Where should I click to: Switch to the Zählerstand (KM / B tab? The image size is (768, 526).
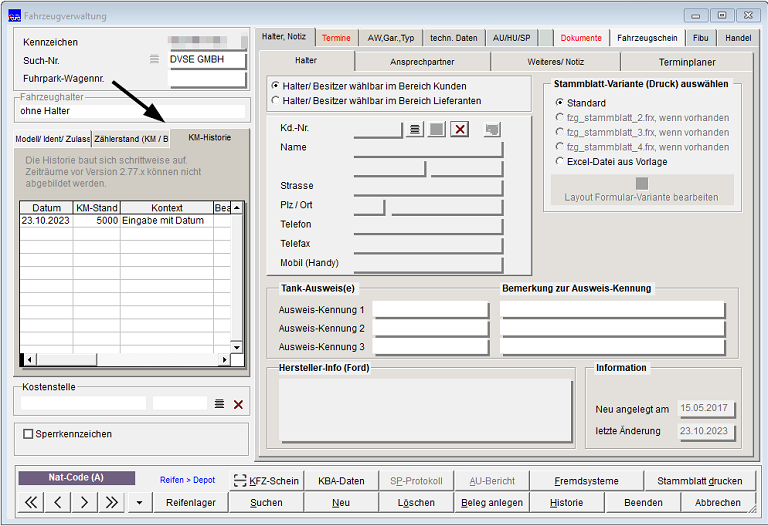pos(131,139)
